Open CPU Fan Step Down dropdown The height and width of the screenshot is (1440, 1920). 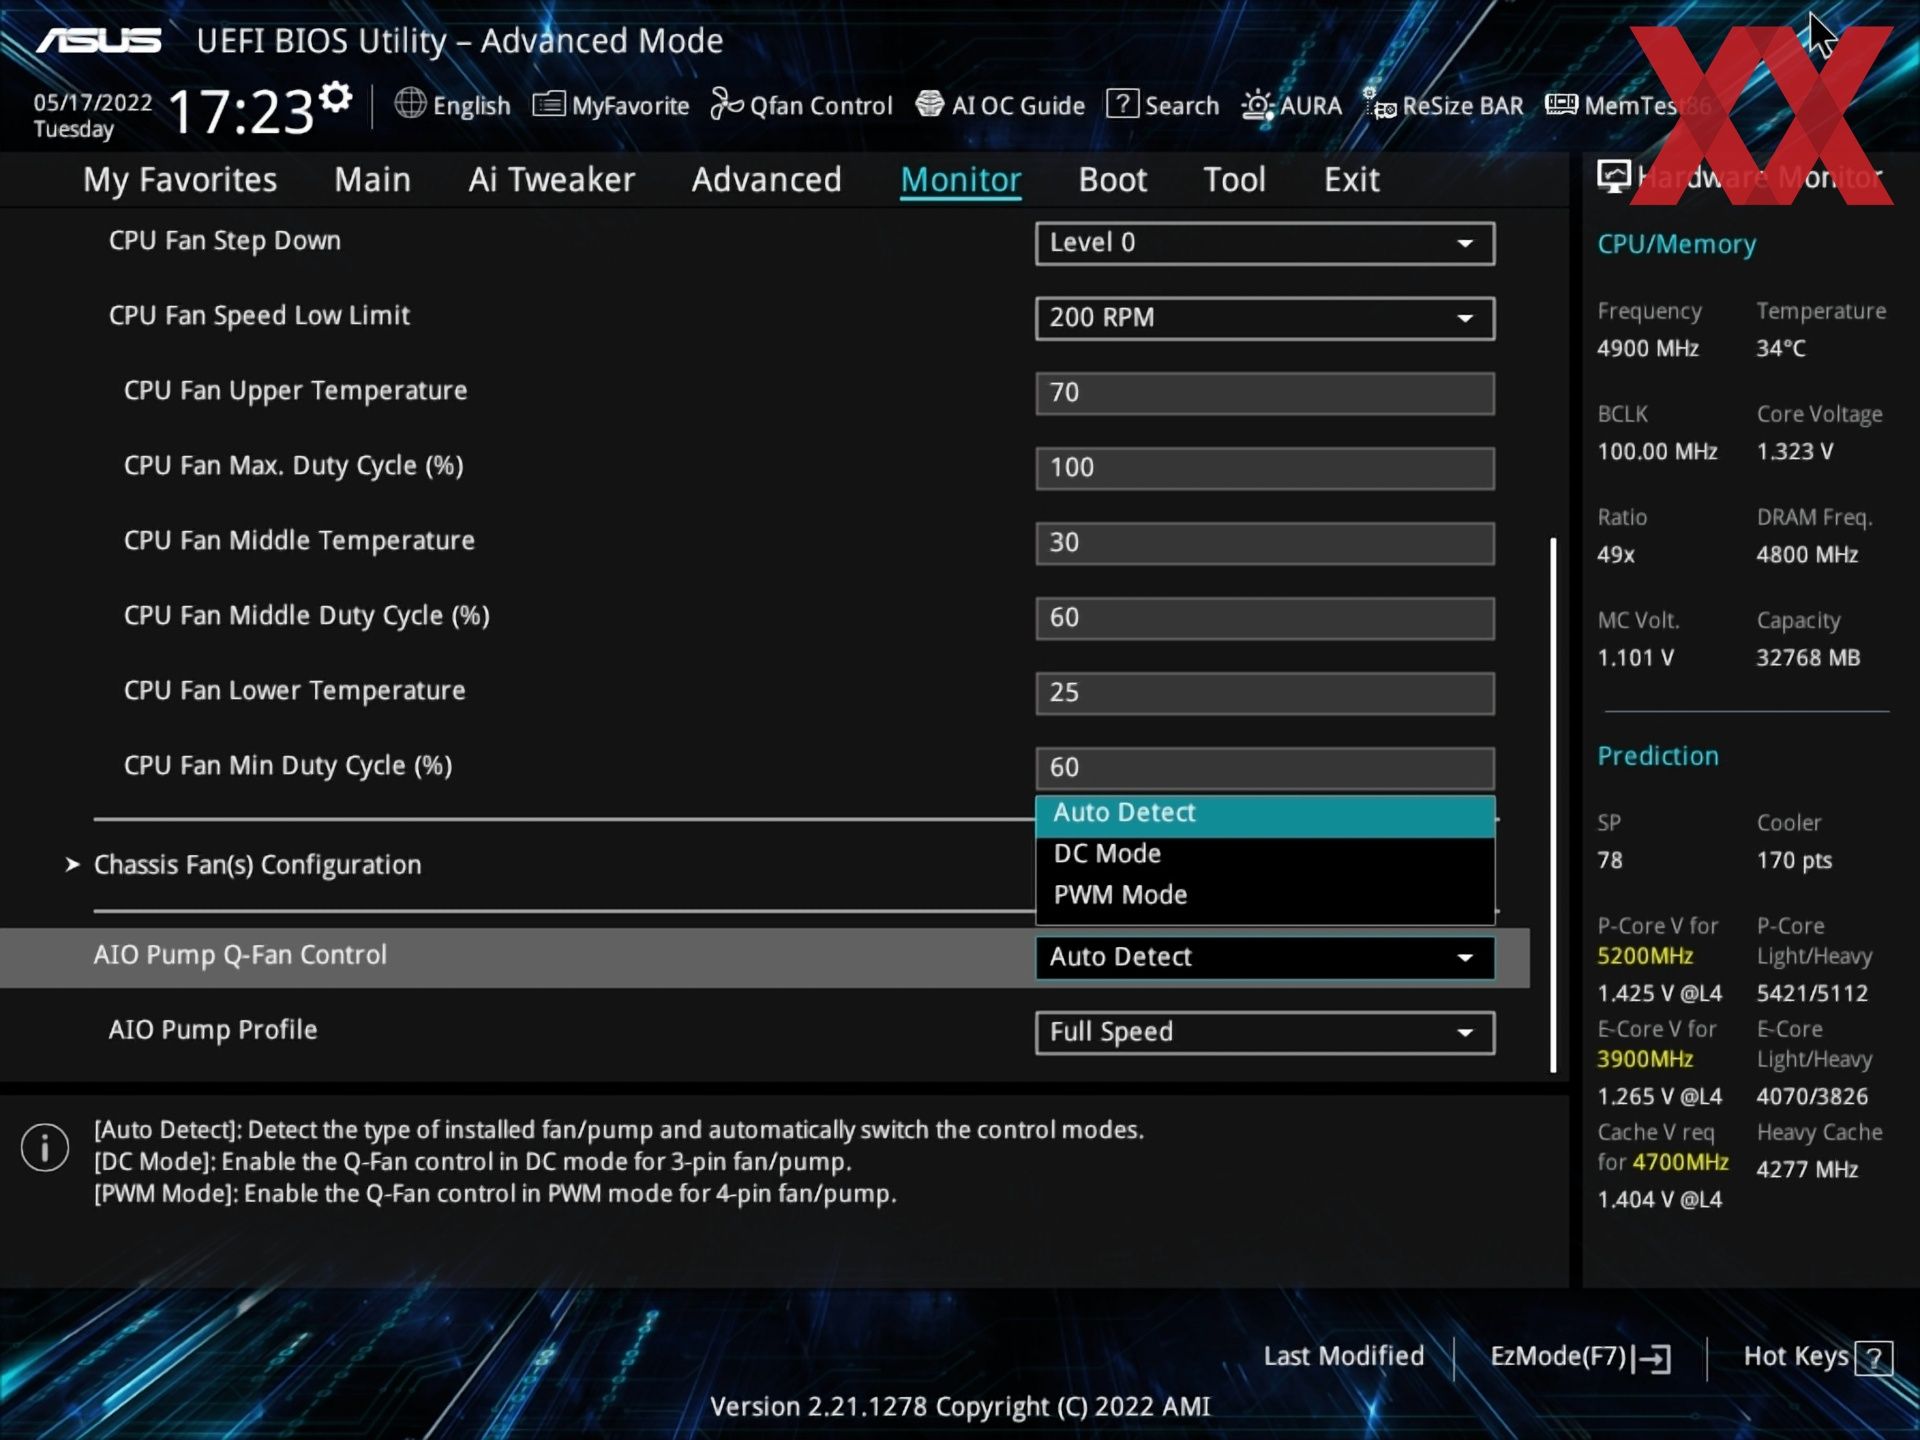pos(1265,243)
